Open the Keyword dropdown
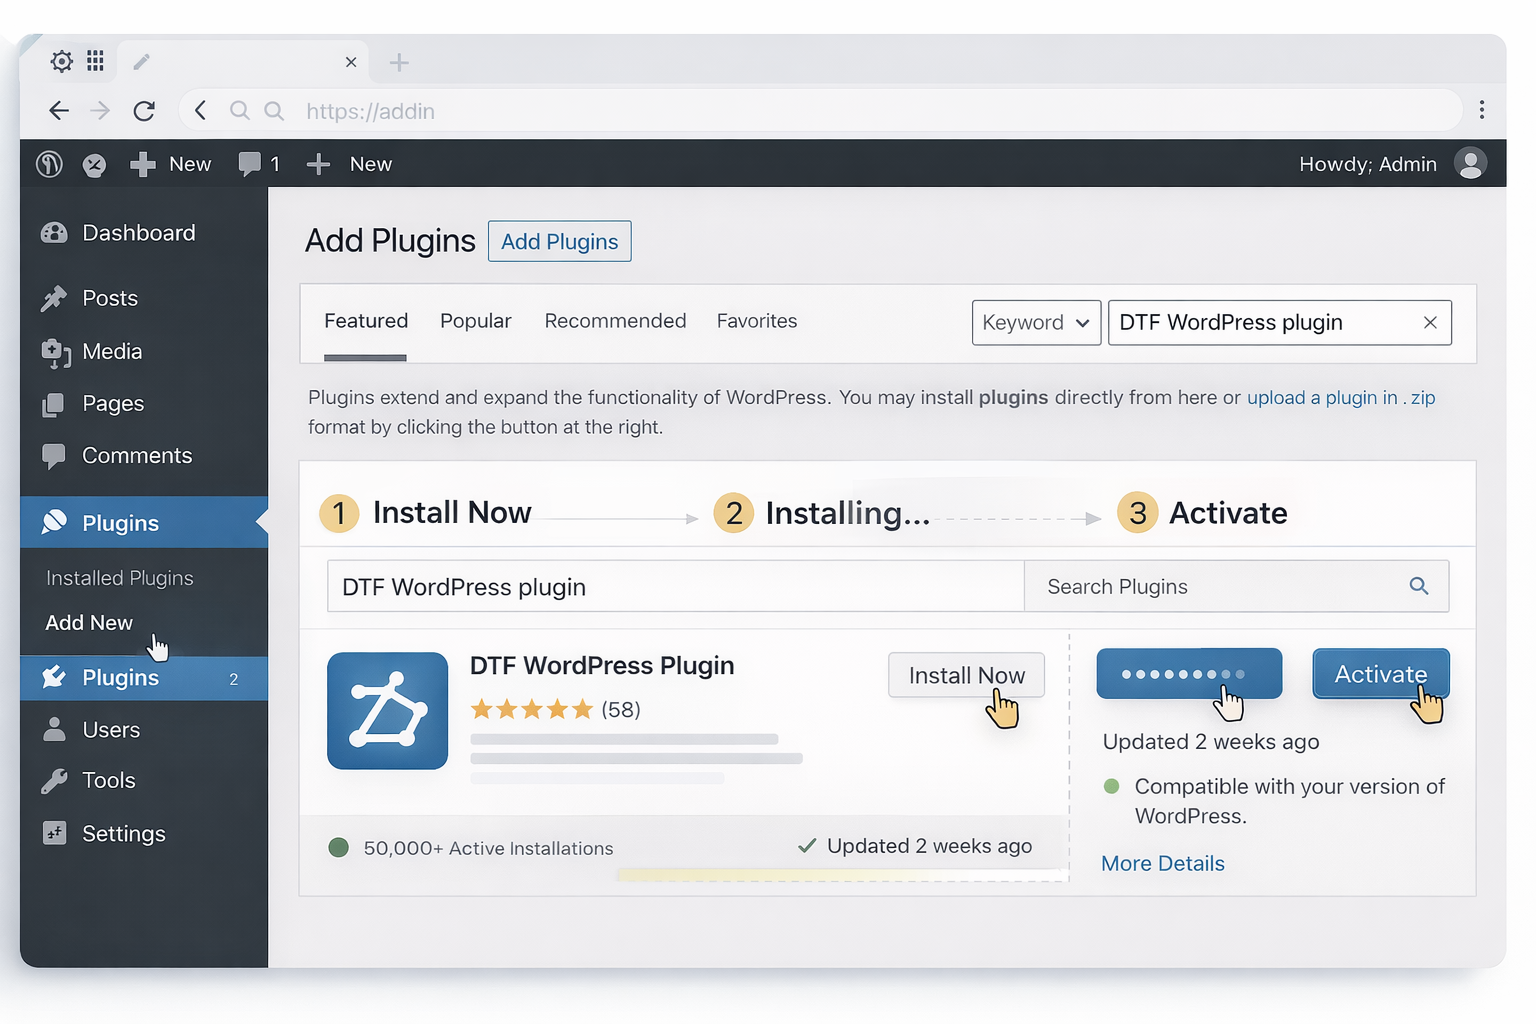The image size is (1536, 1024). tap(1036, 322)
